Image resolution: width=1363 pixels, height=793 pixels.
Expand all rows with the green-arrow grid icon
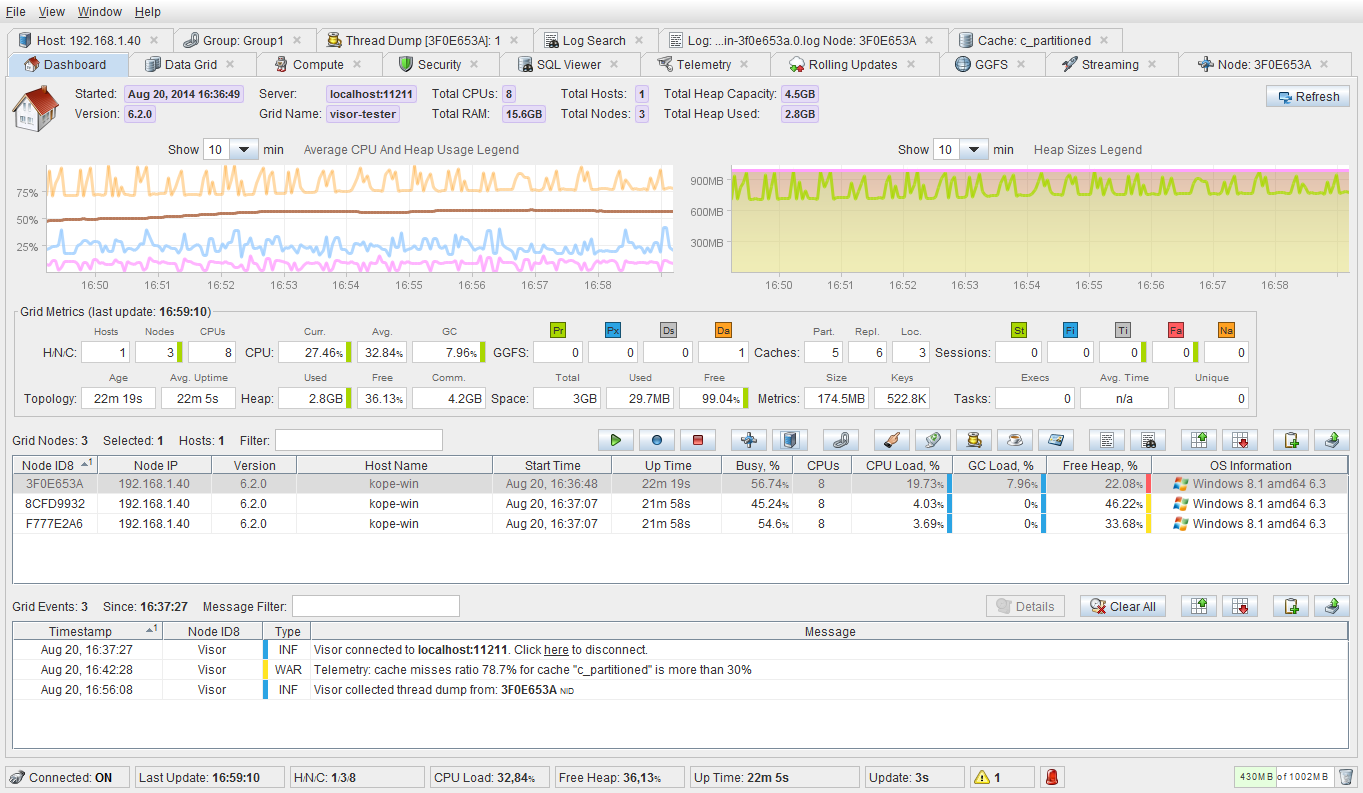tap(1198, 440)
